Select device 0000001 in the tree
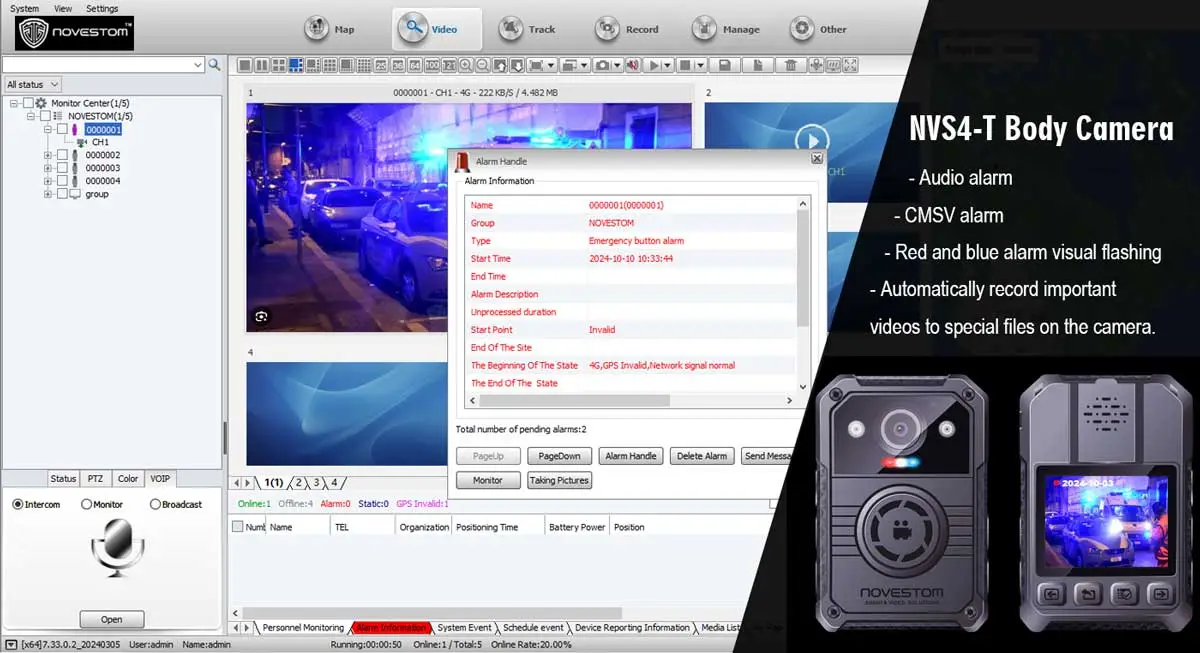The width and height of the screenshot is (1200, 653). coord(103,129)
